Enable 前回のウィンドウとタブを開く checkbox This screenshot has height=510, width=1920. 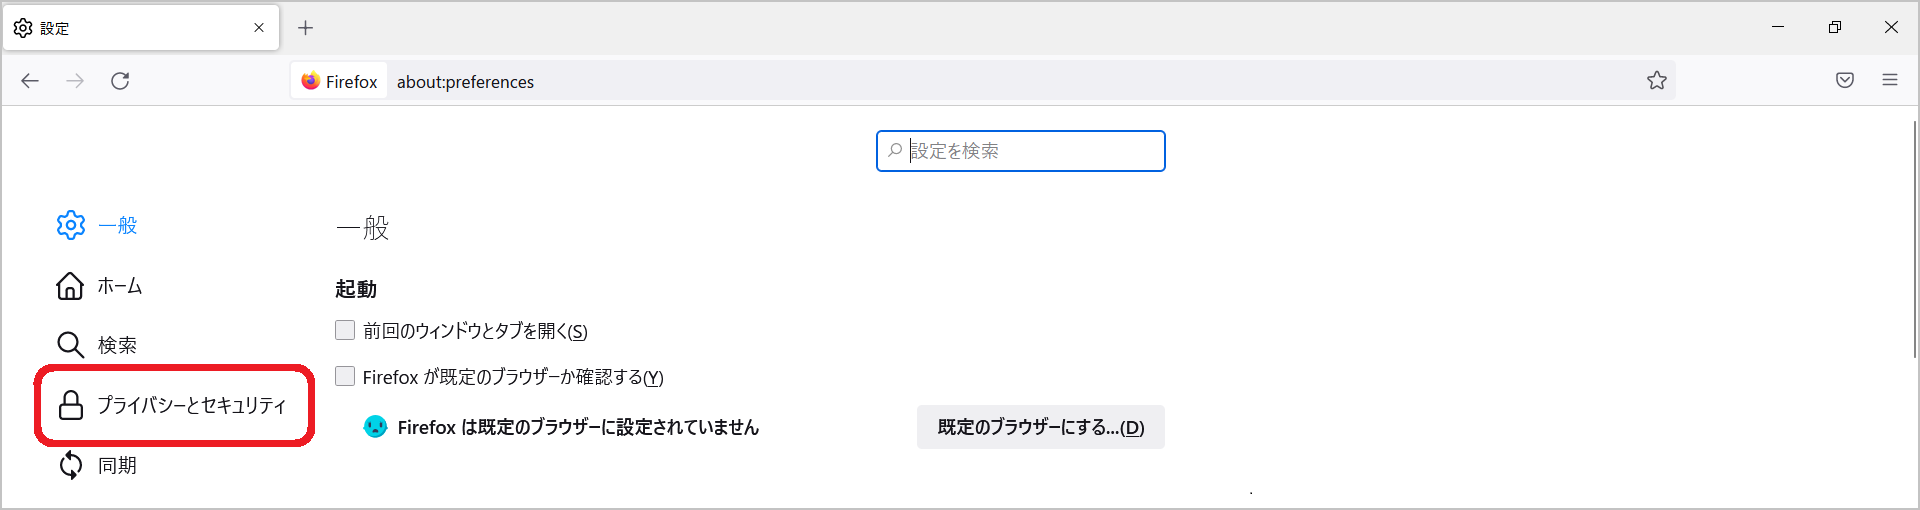(x=345, y=330)
